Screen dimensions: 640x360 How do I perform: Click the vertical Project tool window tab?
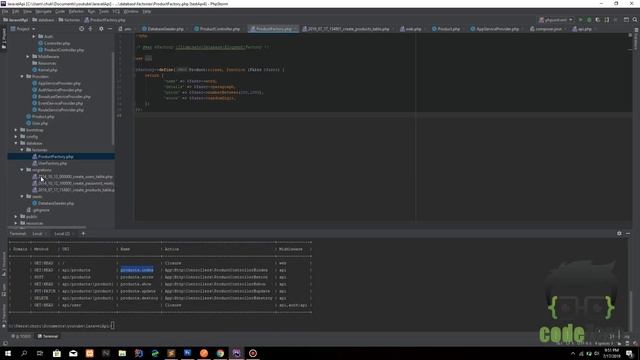tap(4, 38)
